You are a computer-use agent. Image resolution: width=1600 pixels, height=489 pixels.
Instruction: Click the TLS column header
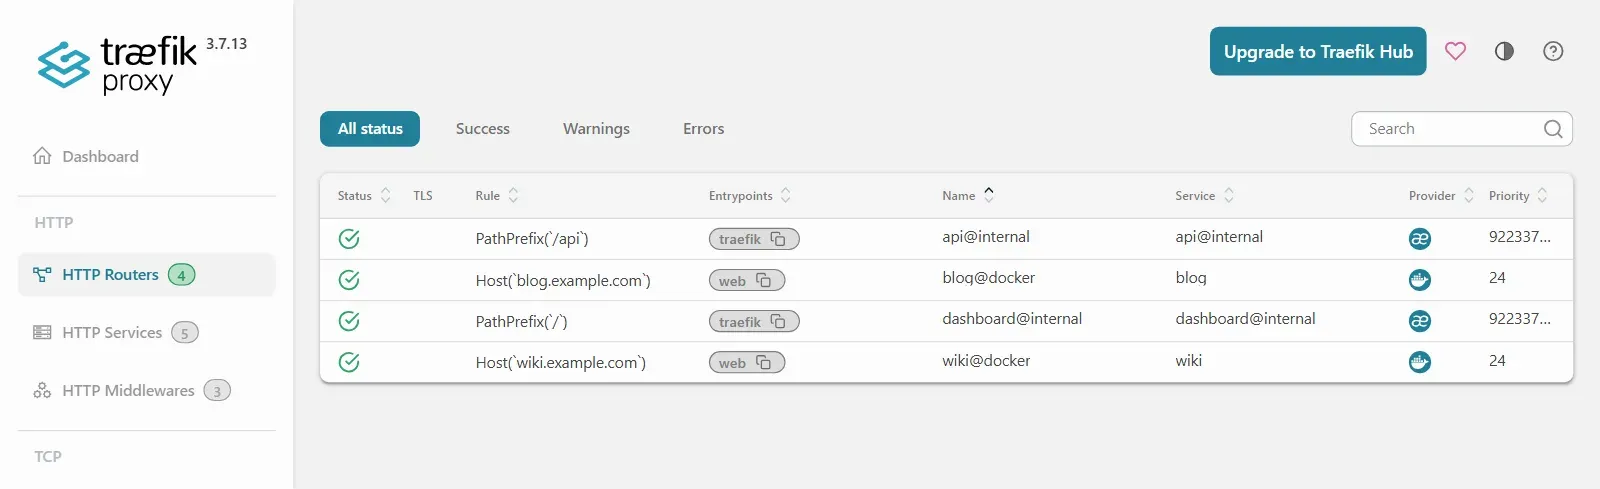point(423,196)
